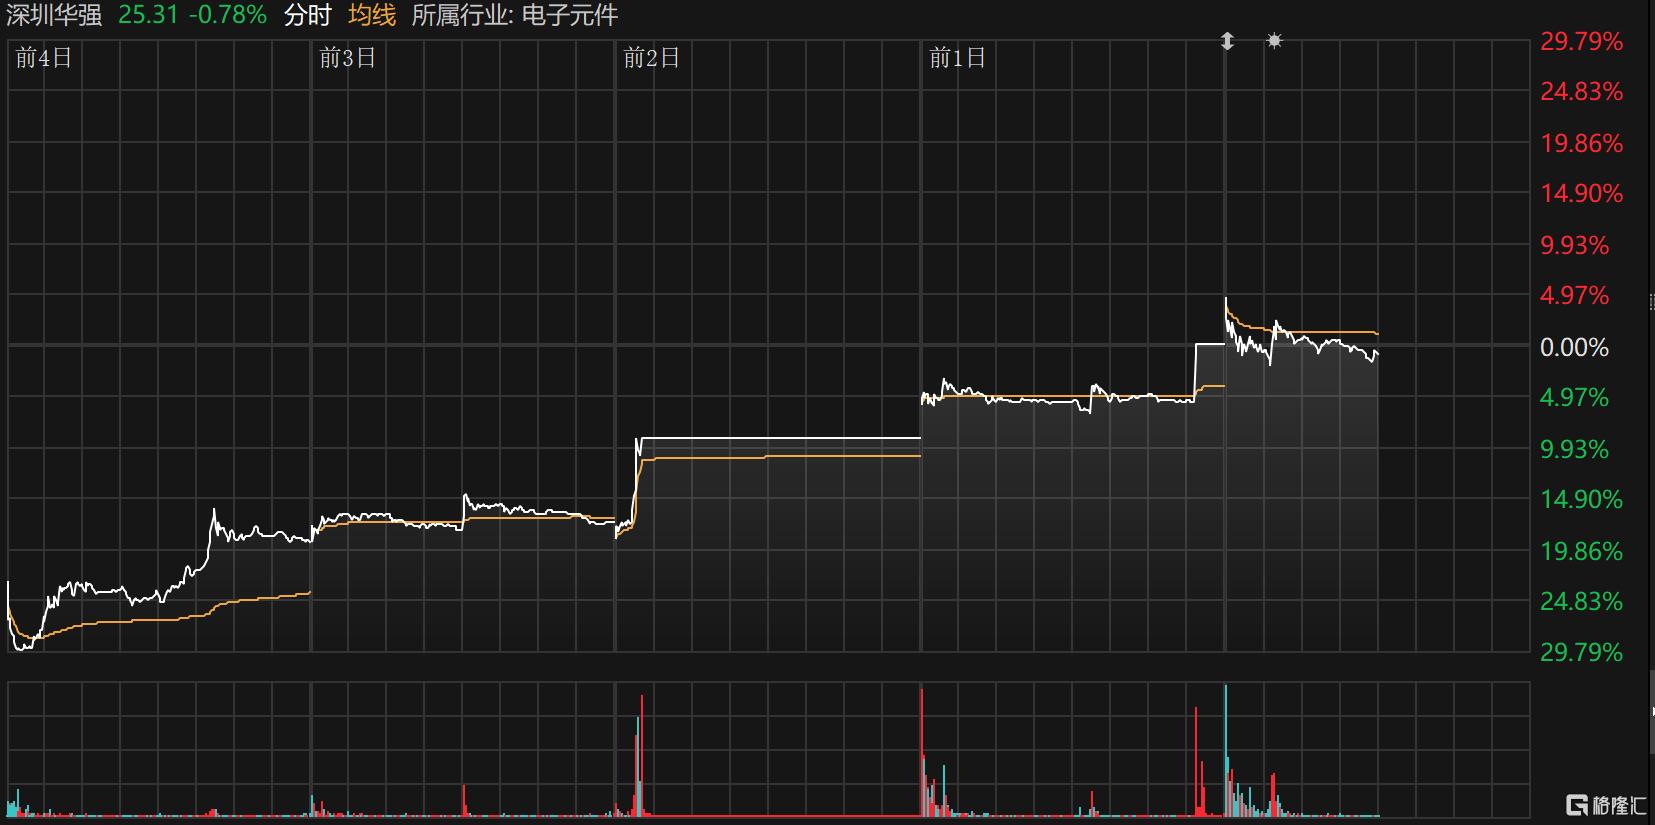Click the red 9.93% axis label
This screenshot has width=1655, height=825.
tap(1575, 245)
